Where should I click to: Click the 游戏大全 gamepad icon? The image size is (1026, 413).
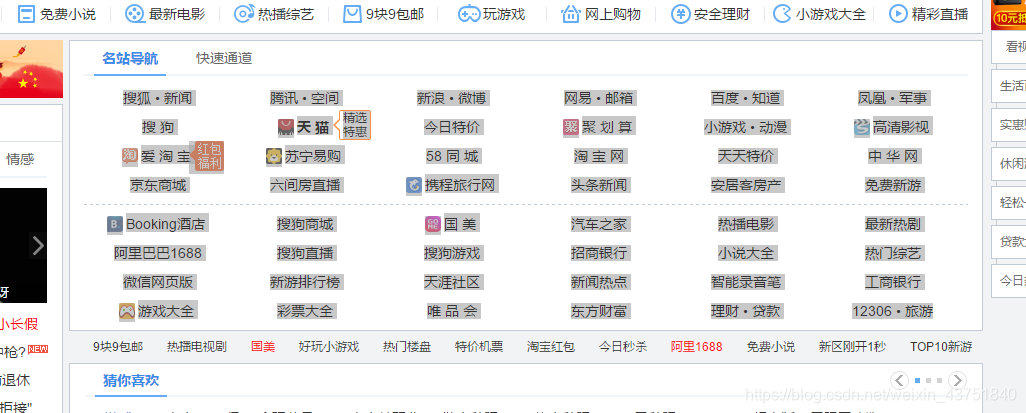127,311
